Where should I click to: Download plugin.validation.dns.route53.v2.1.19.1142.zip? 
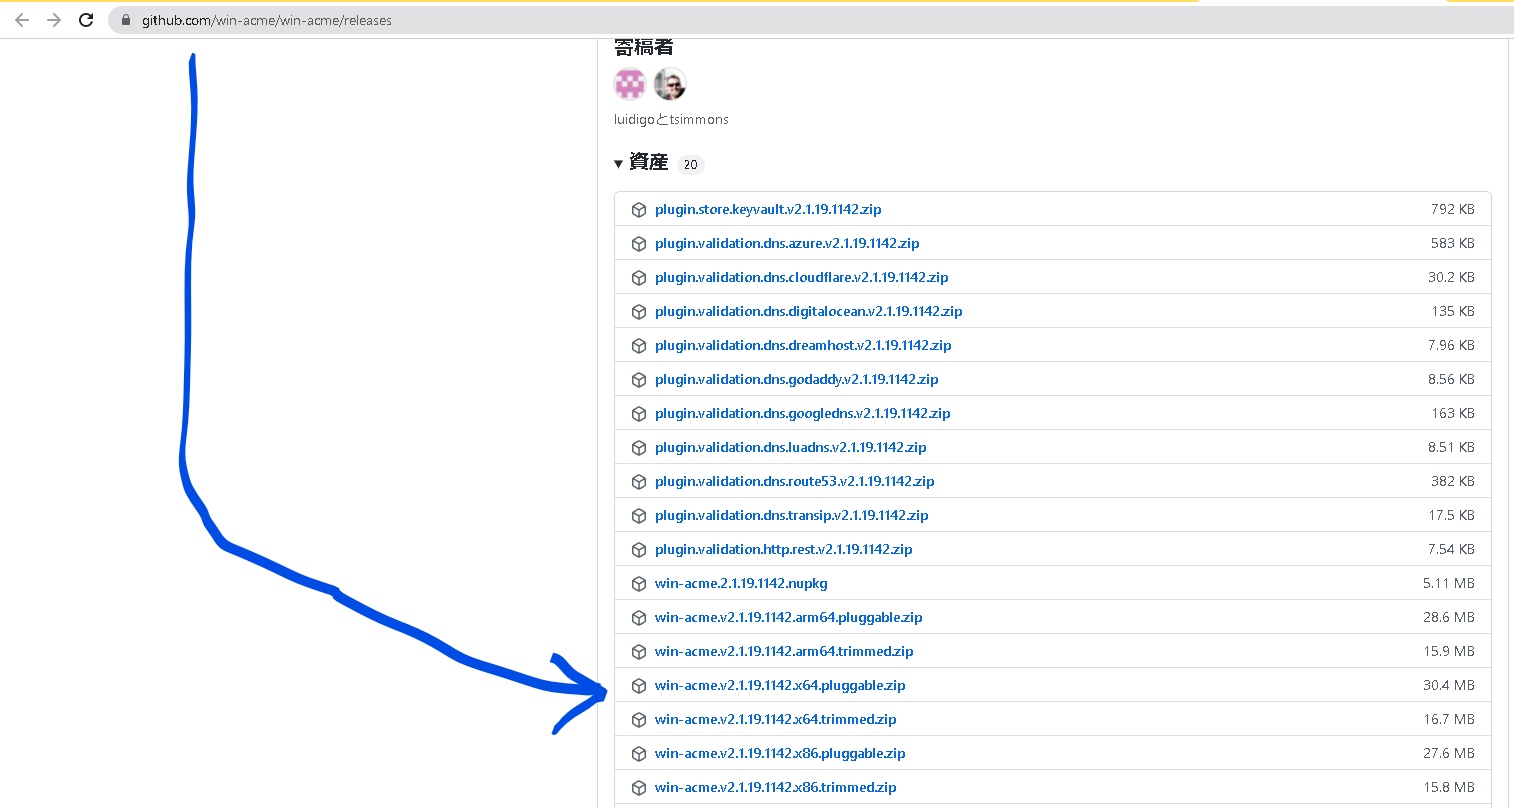[x=795, y=481]
